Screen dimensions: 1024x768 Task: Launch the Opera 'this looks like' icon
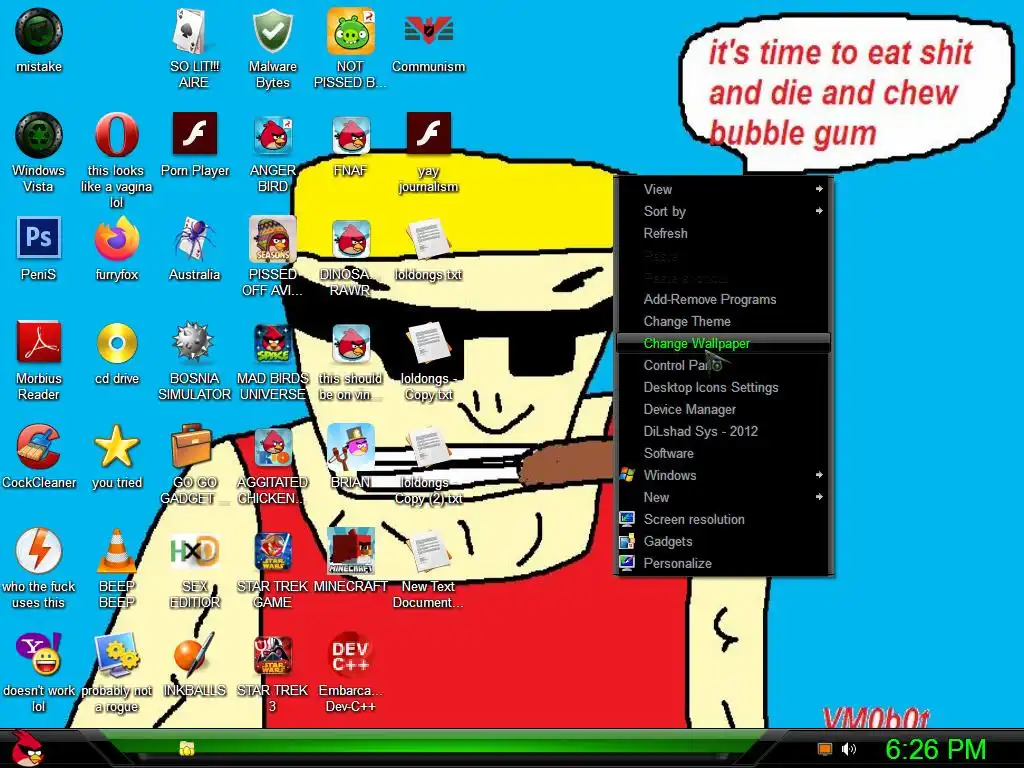(x=116, y=136)
